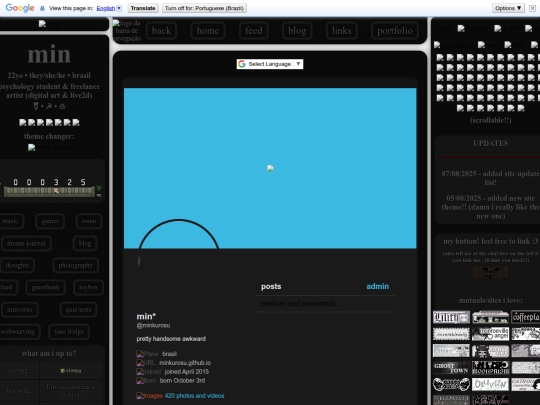The height and width of the screenshot is (405, 540).
Task: Open the thoughts sidebar button
Action: [x=17, y=266]
